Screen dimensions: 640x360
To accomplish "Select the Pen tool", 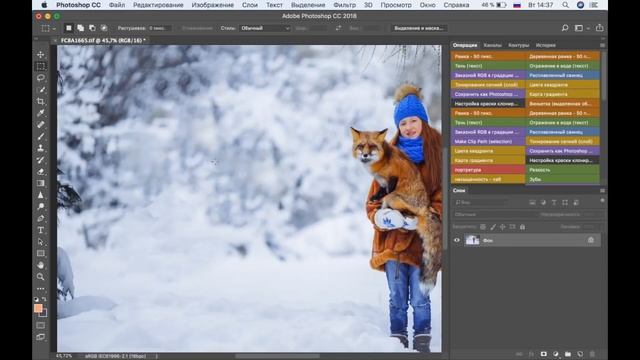I will 40,219.
